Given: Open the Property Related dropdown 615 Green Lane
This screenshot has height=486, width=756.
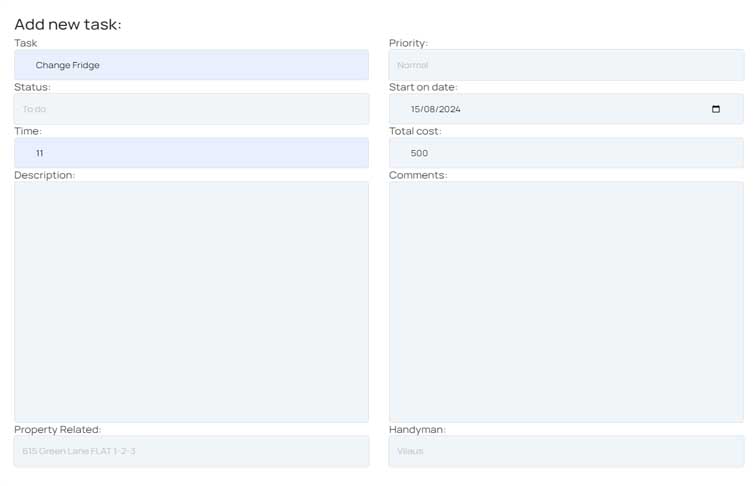Looking at the screenshot, I should coord(191,451).
